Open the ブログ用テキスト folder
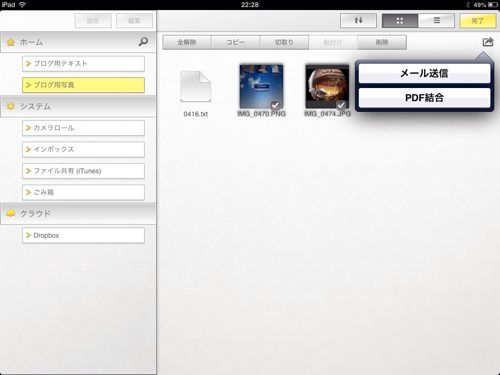 point(83,64)
